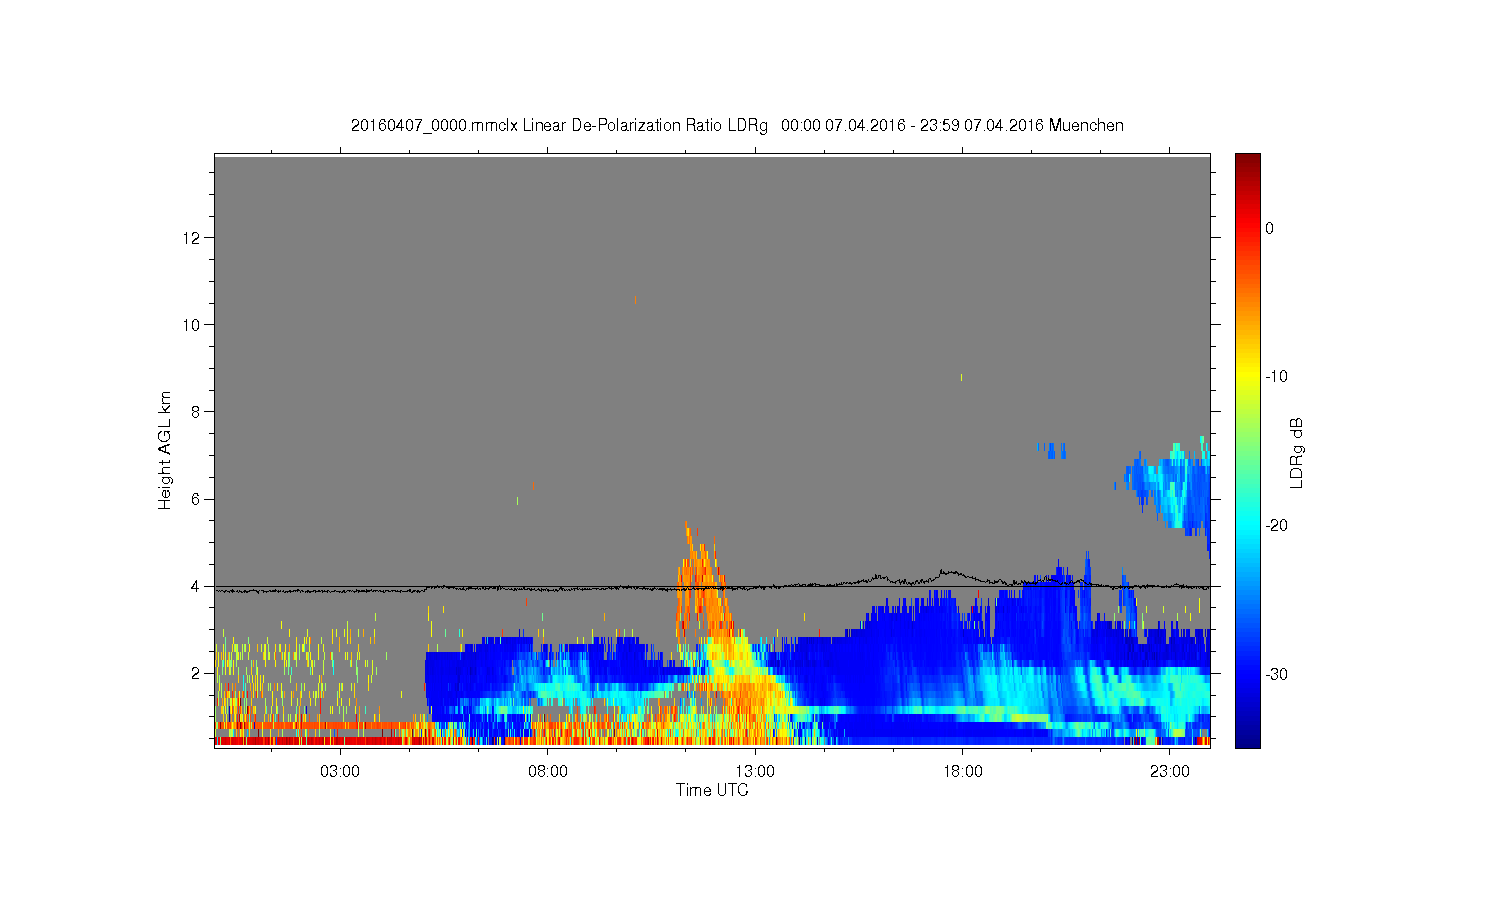1500x900 pixels.
Task: Click the colorbar tick label -20
Action: 1276,526
